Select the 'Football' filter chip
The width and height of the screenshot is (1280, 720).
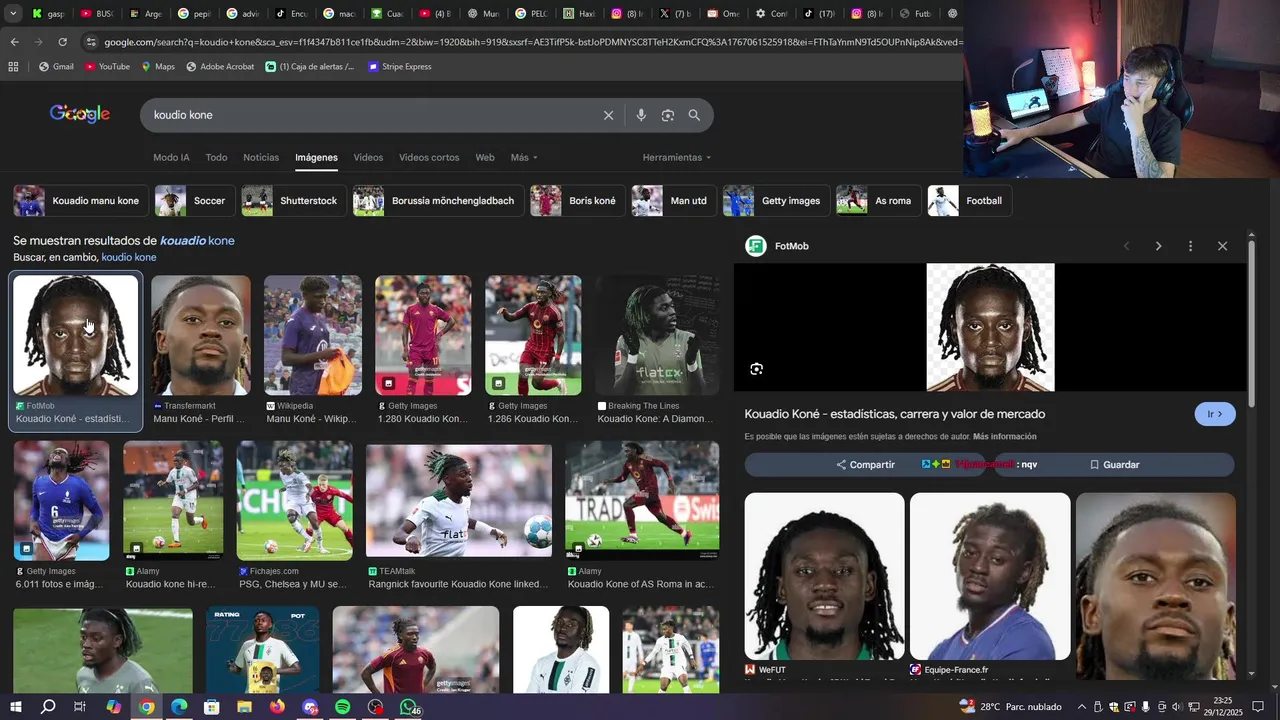(969, 201)
